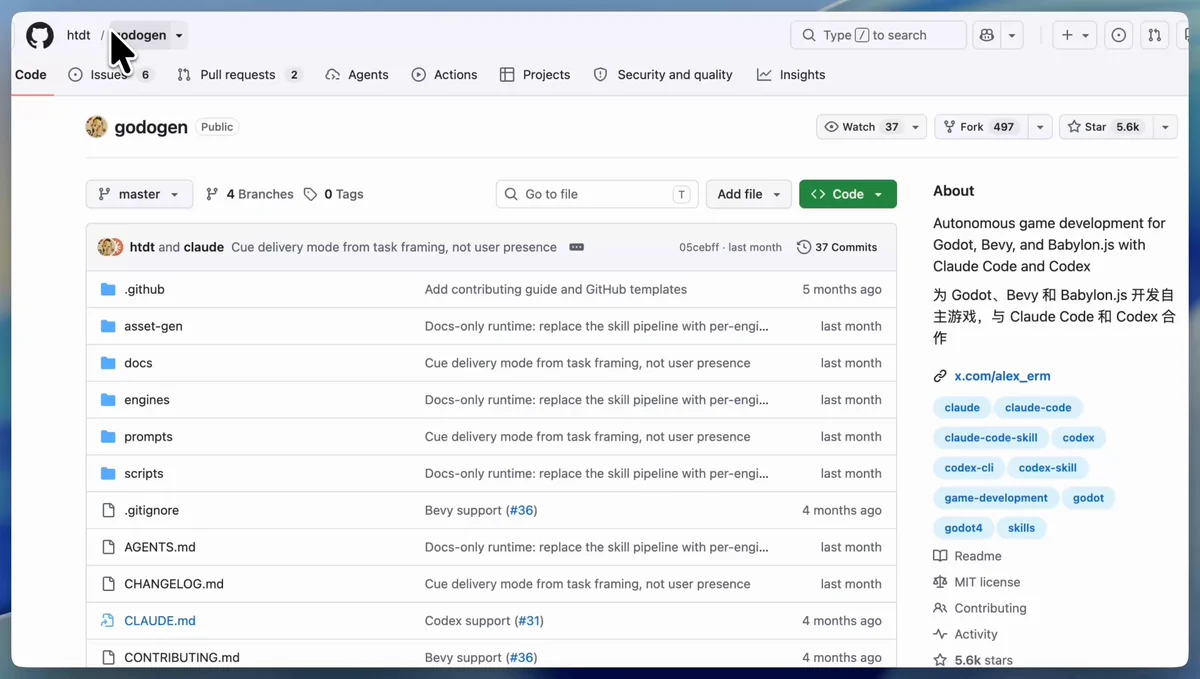
Task: Click the Type / to search box
Action: [878, 35]
